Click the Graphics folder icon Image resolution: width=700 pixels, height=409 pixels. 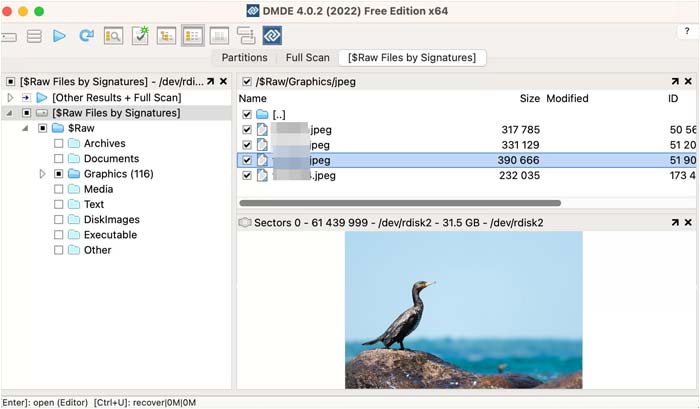tap(74, 174)
